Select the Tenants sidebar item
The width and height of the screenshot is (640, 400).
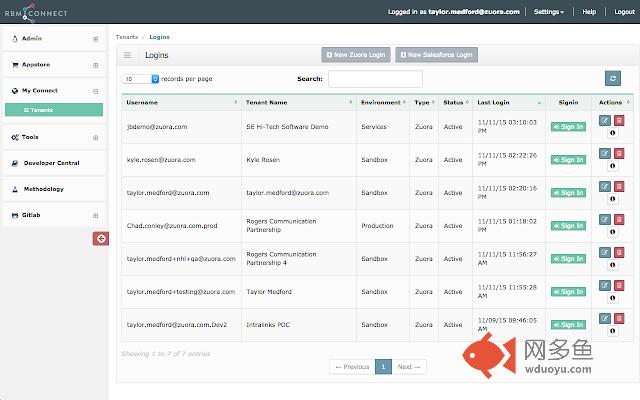pyautogui.click(x=54, y=110)
